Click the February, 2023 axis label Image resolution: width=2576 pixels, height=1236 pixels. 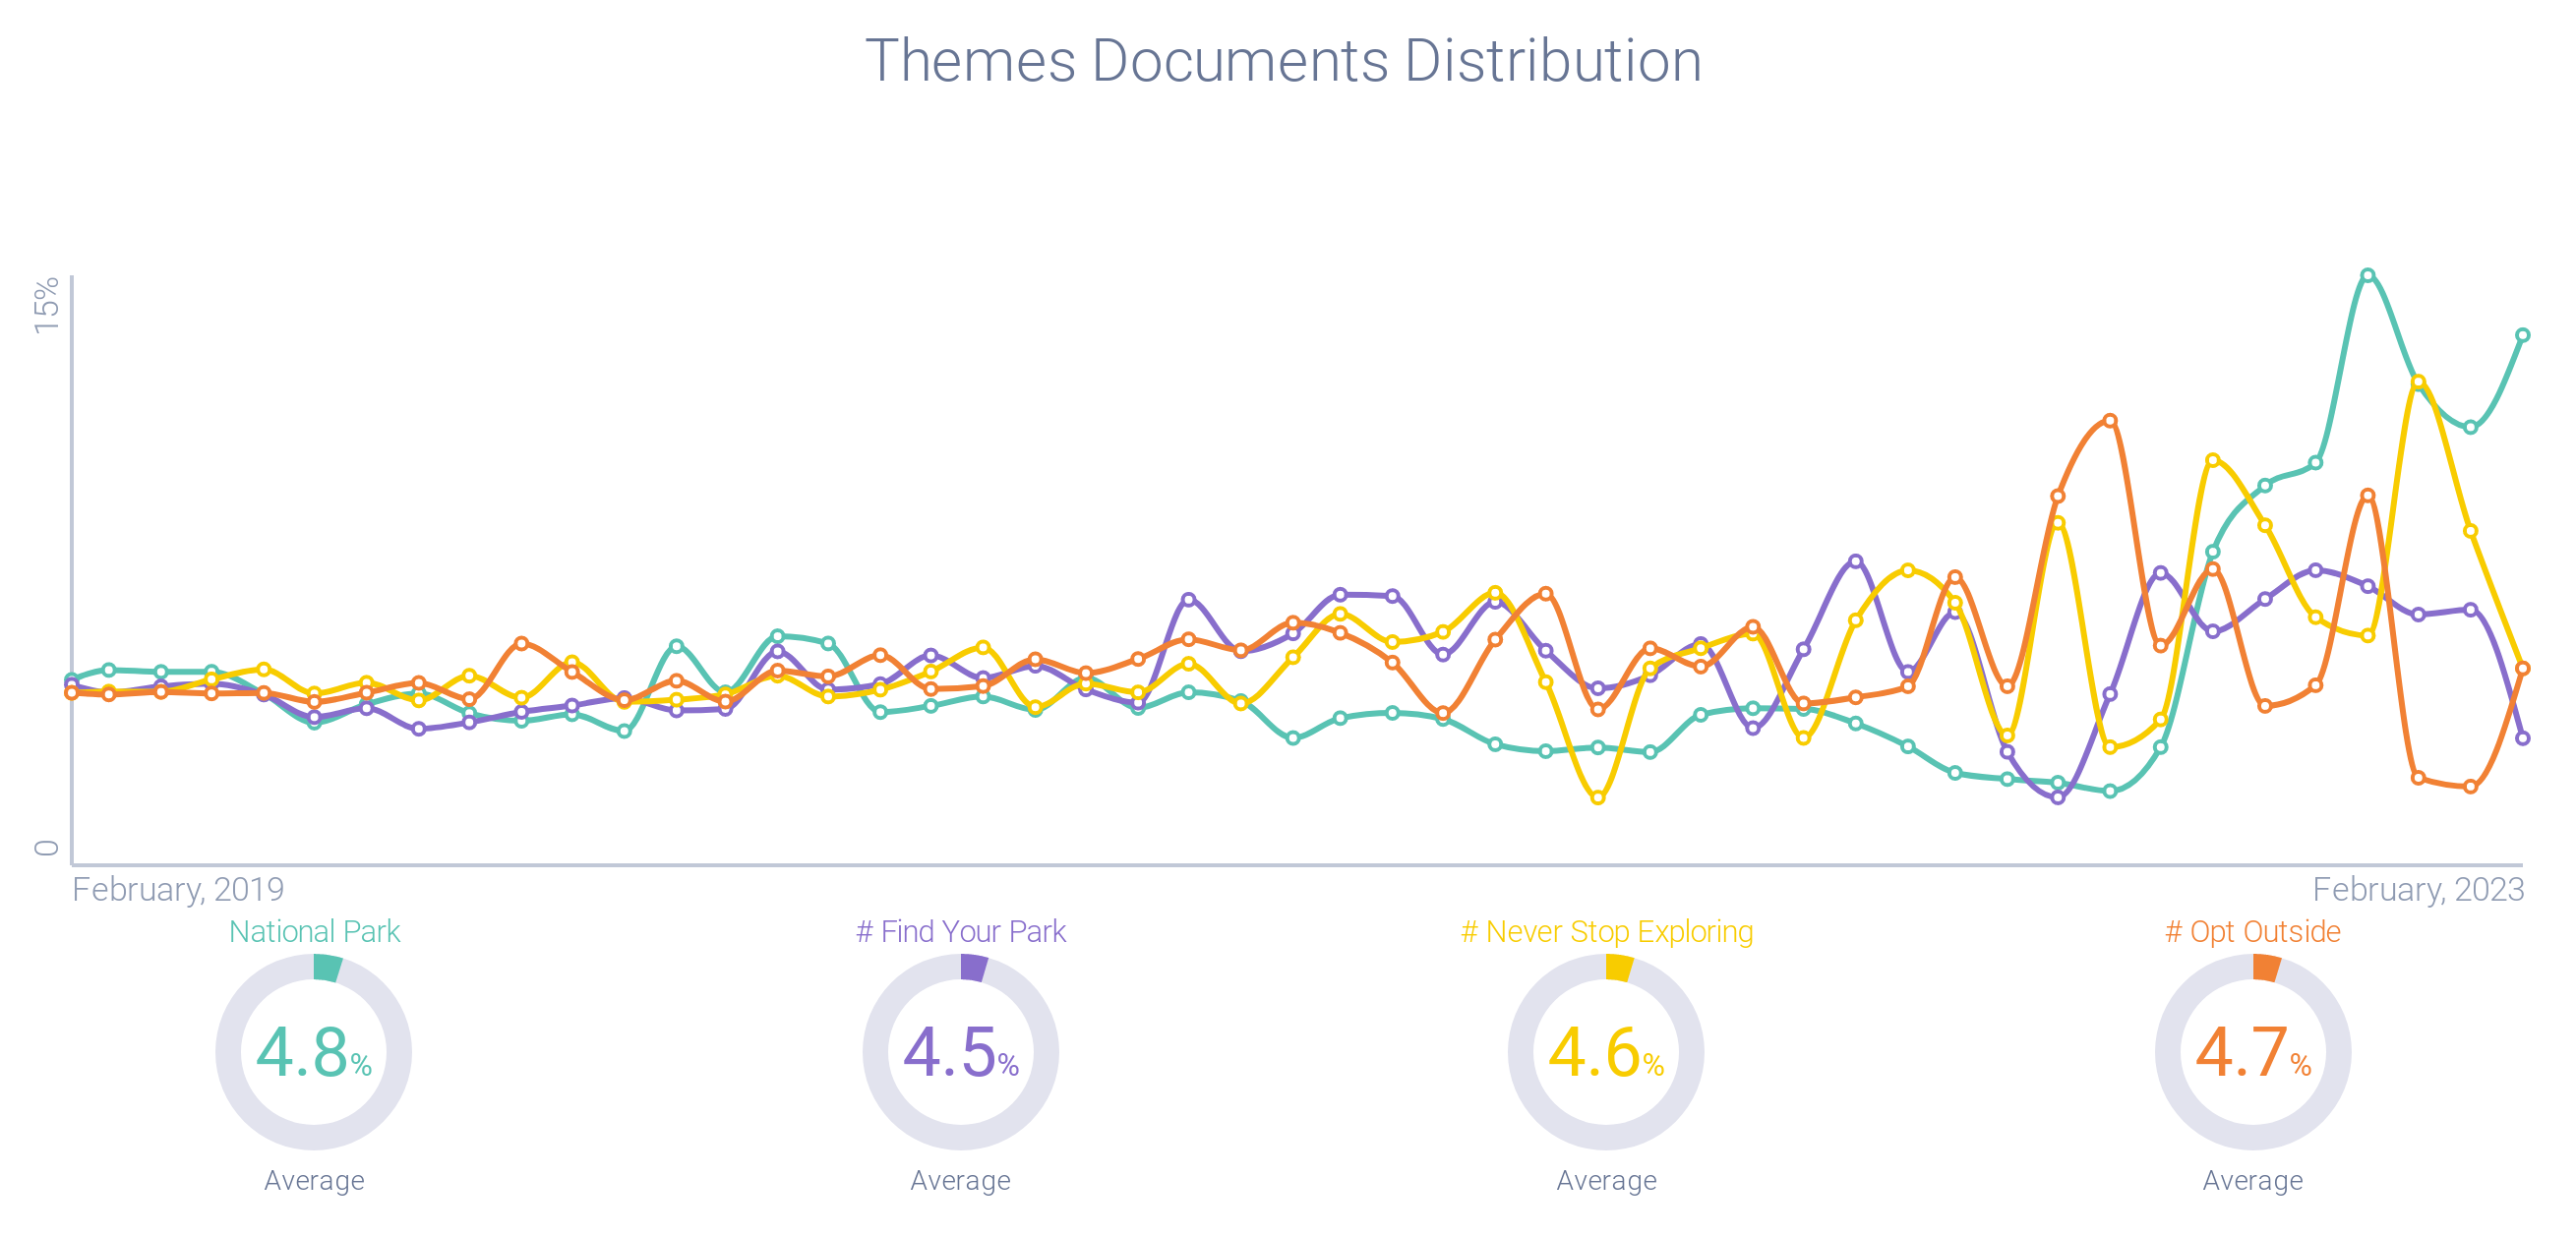click(2418, 889)
